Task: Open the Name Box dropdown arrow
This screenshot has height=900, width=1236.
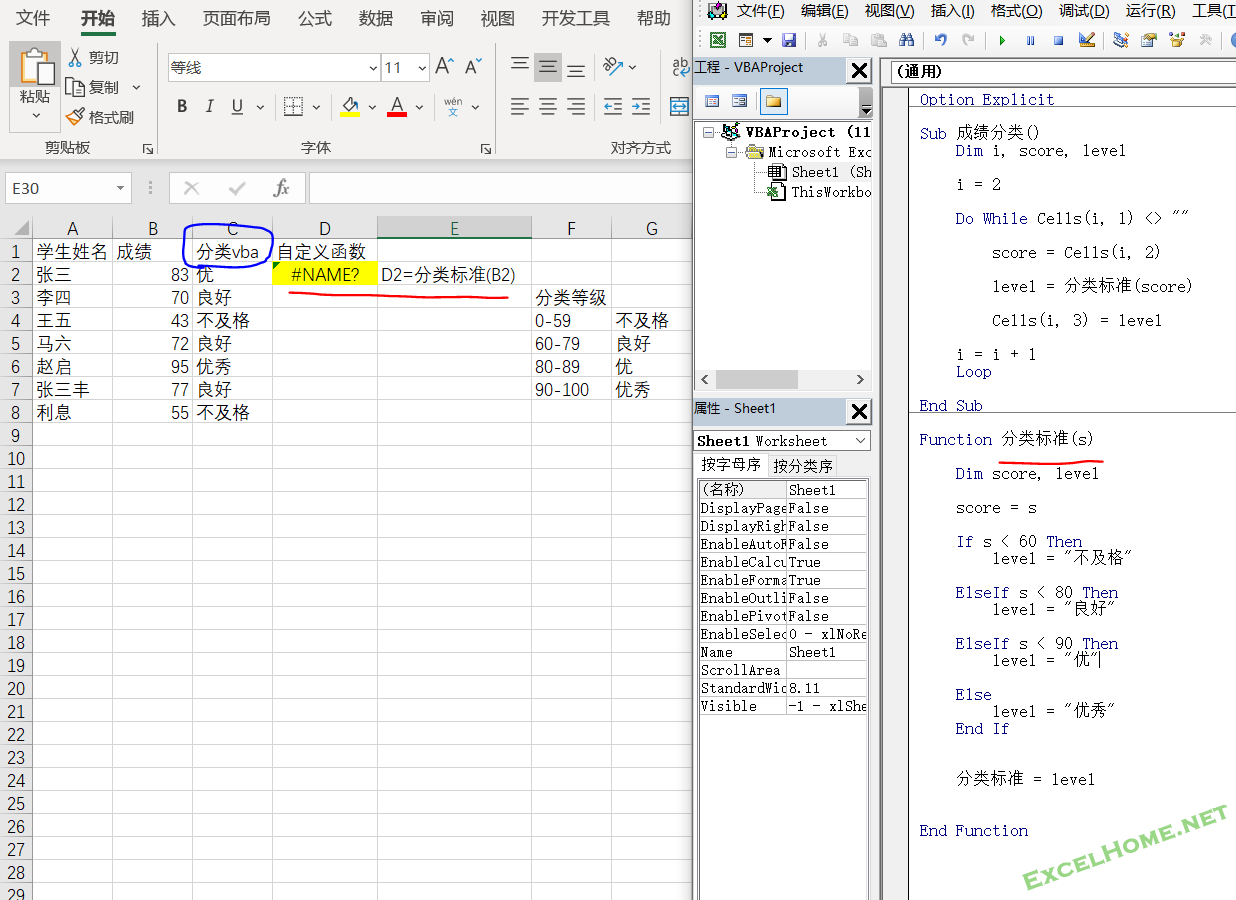Action: coord(121,188)
